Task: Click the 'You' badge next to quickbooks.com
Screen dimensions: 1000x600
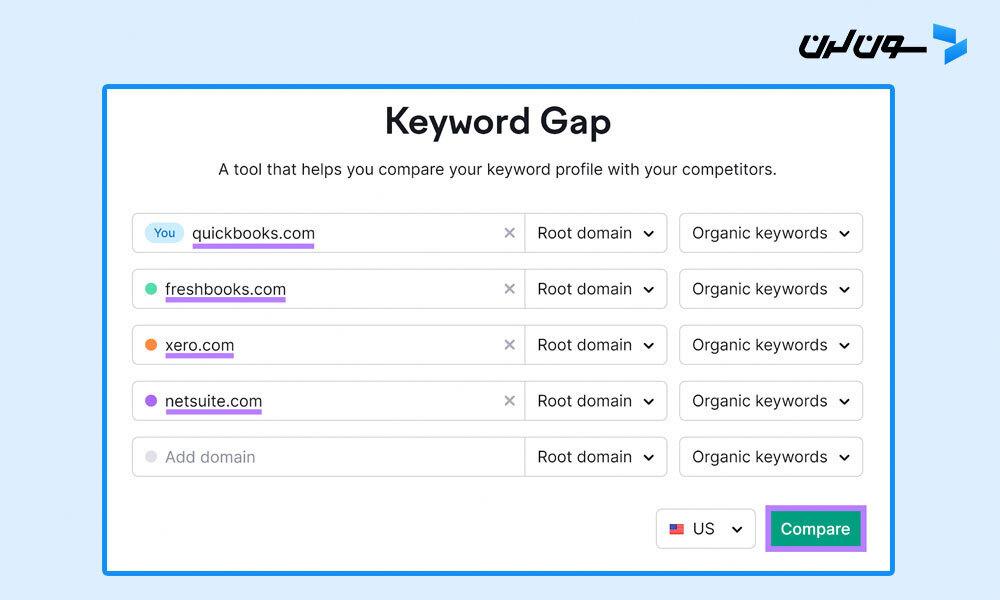Action: [x=165, y=233]
